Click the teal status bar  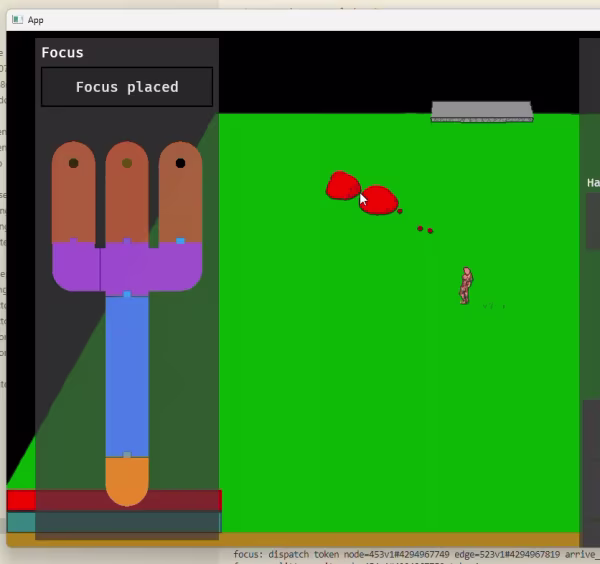coord(114,522)
